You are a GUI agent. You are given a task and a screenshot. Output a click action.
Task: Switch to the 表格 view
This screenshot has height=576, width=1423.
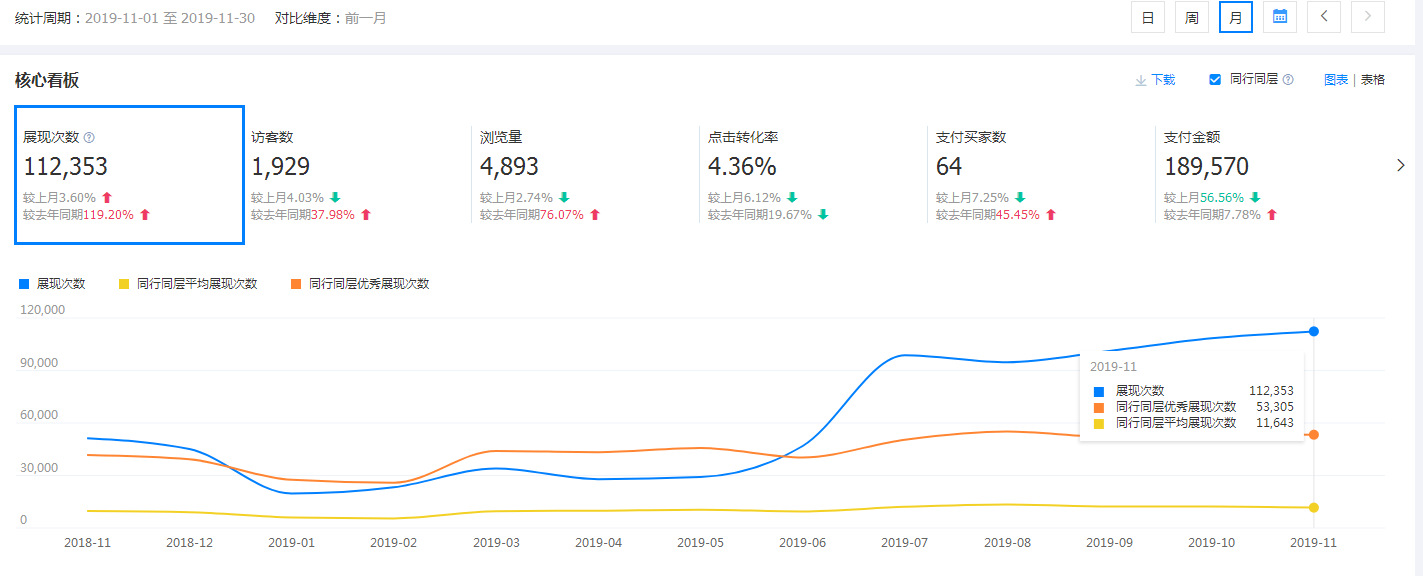1373,80
